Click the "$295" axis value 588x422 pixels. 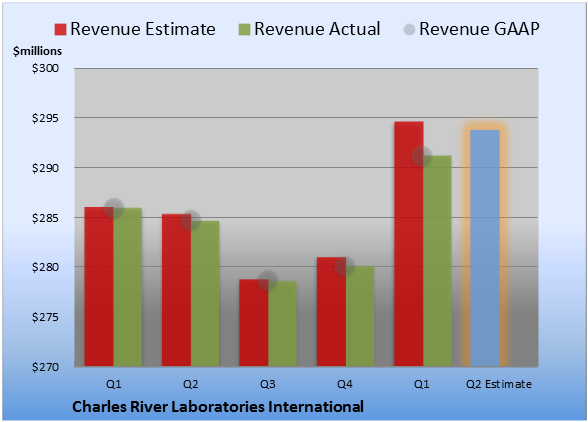click(45, 118)
